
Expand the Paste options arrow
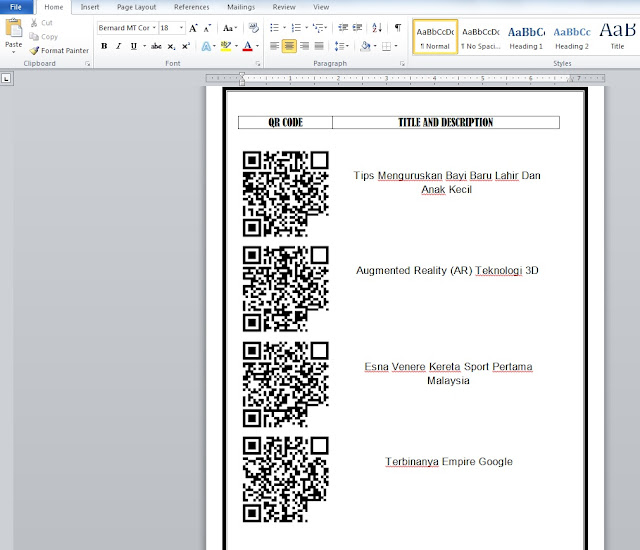tap(13, 52)
